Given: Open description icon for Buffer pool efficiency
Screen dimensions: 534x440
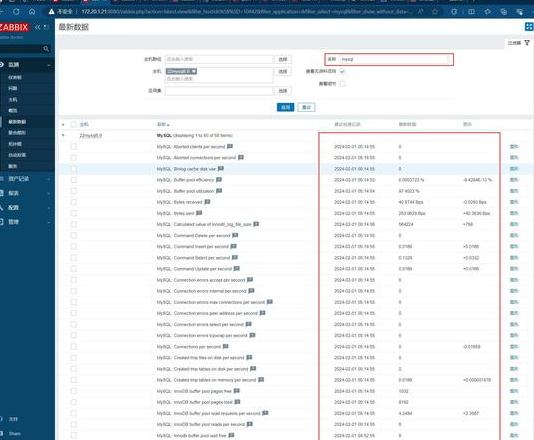Looking at the screenshot, I should pos(219,179).
